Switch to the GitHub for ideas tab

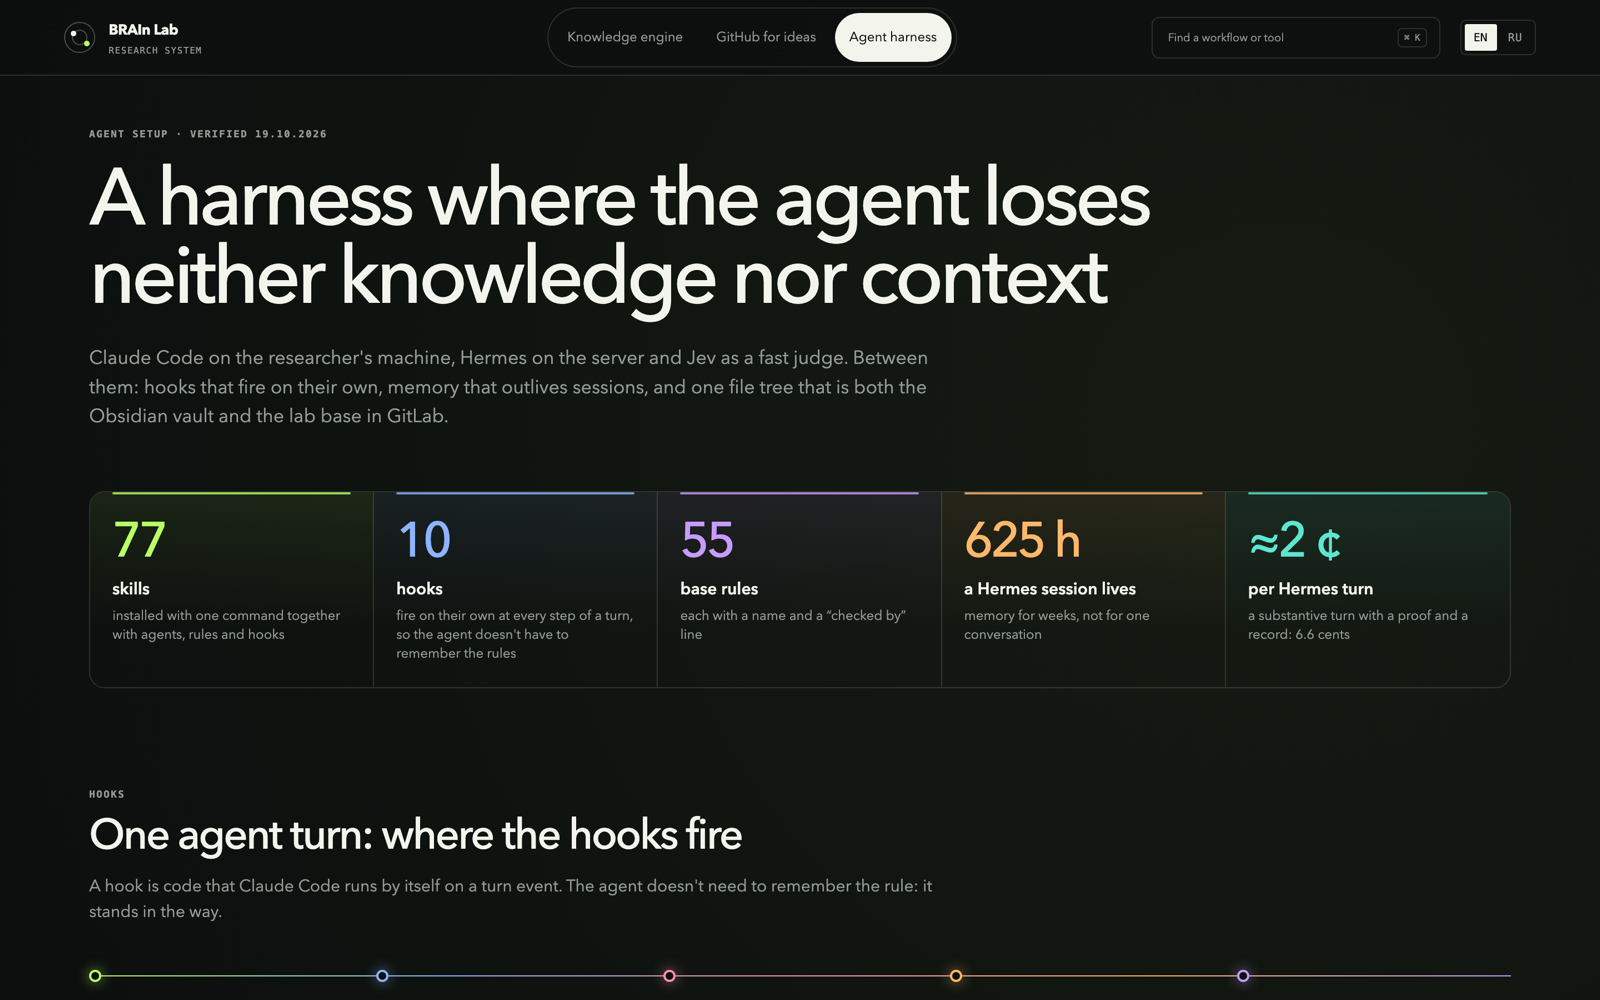[766, 37]
